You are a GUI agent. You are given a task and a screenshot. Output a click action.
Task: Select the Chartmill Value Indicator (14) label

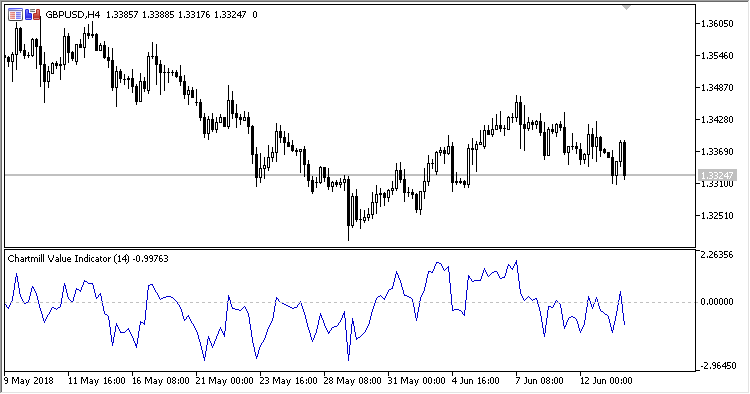point(68,259)
